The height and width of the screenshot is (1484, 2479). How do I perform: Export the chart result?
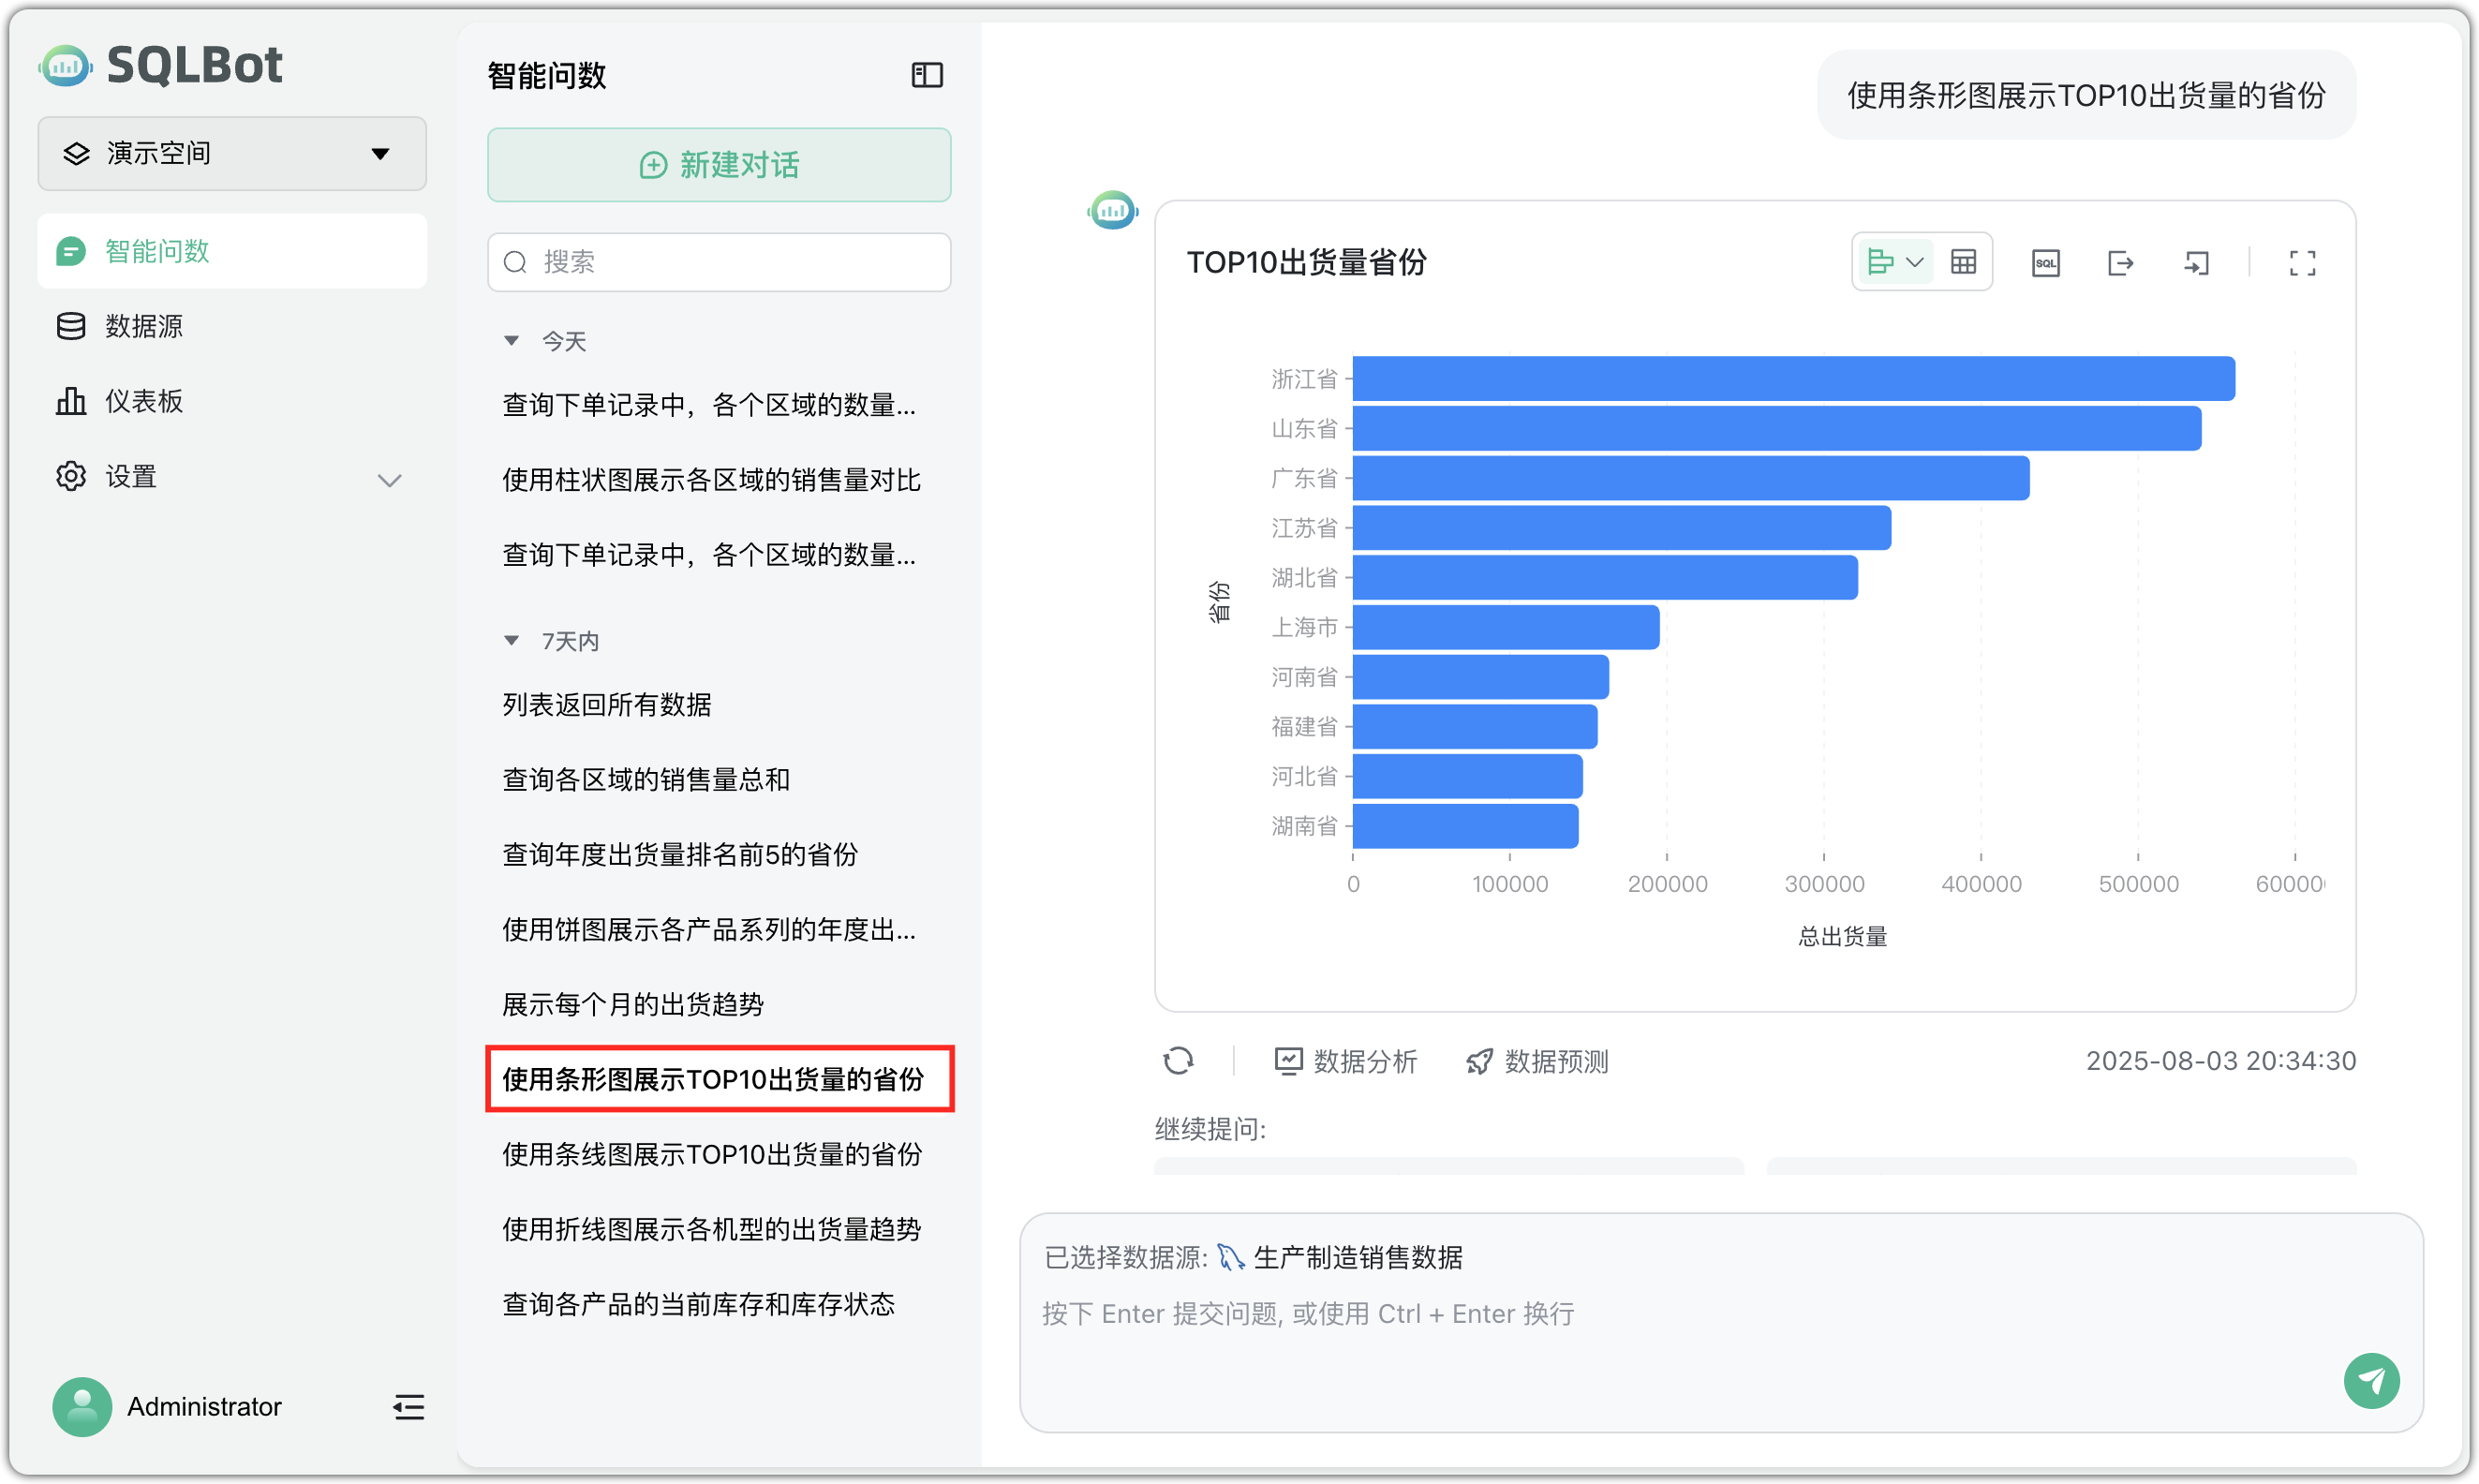point(2122,262)
